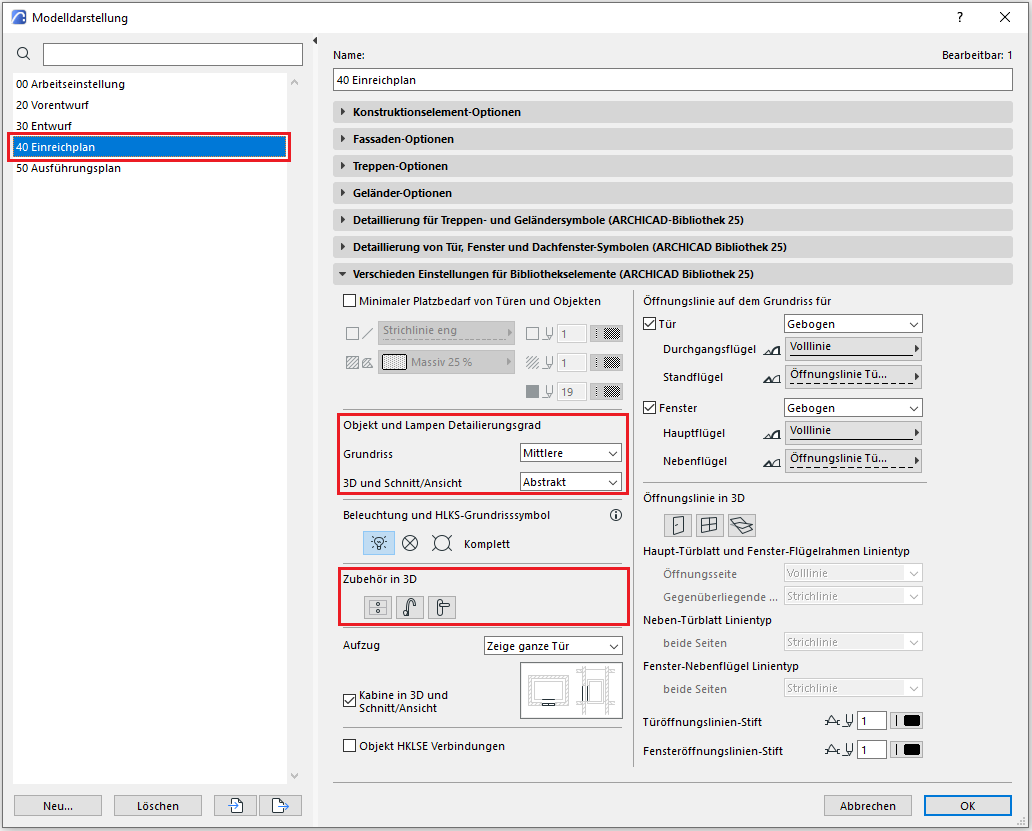1032x831 pixels.
Task: Click the Abbrechen button
Action: click(x=867, y=805)
